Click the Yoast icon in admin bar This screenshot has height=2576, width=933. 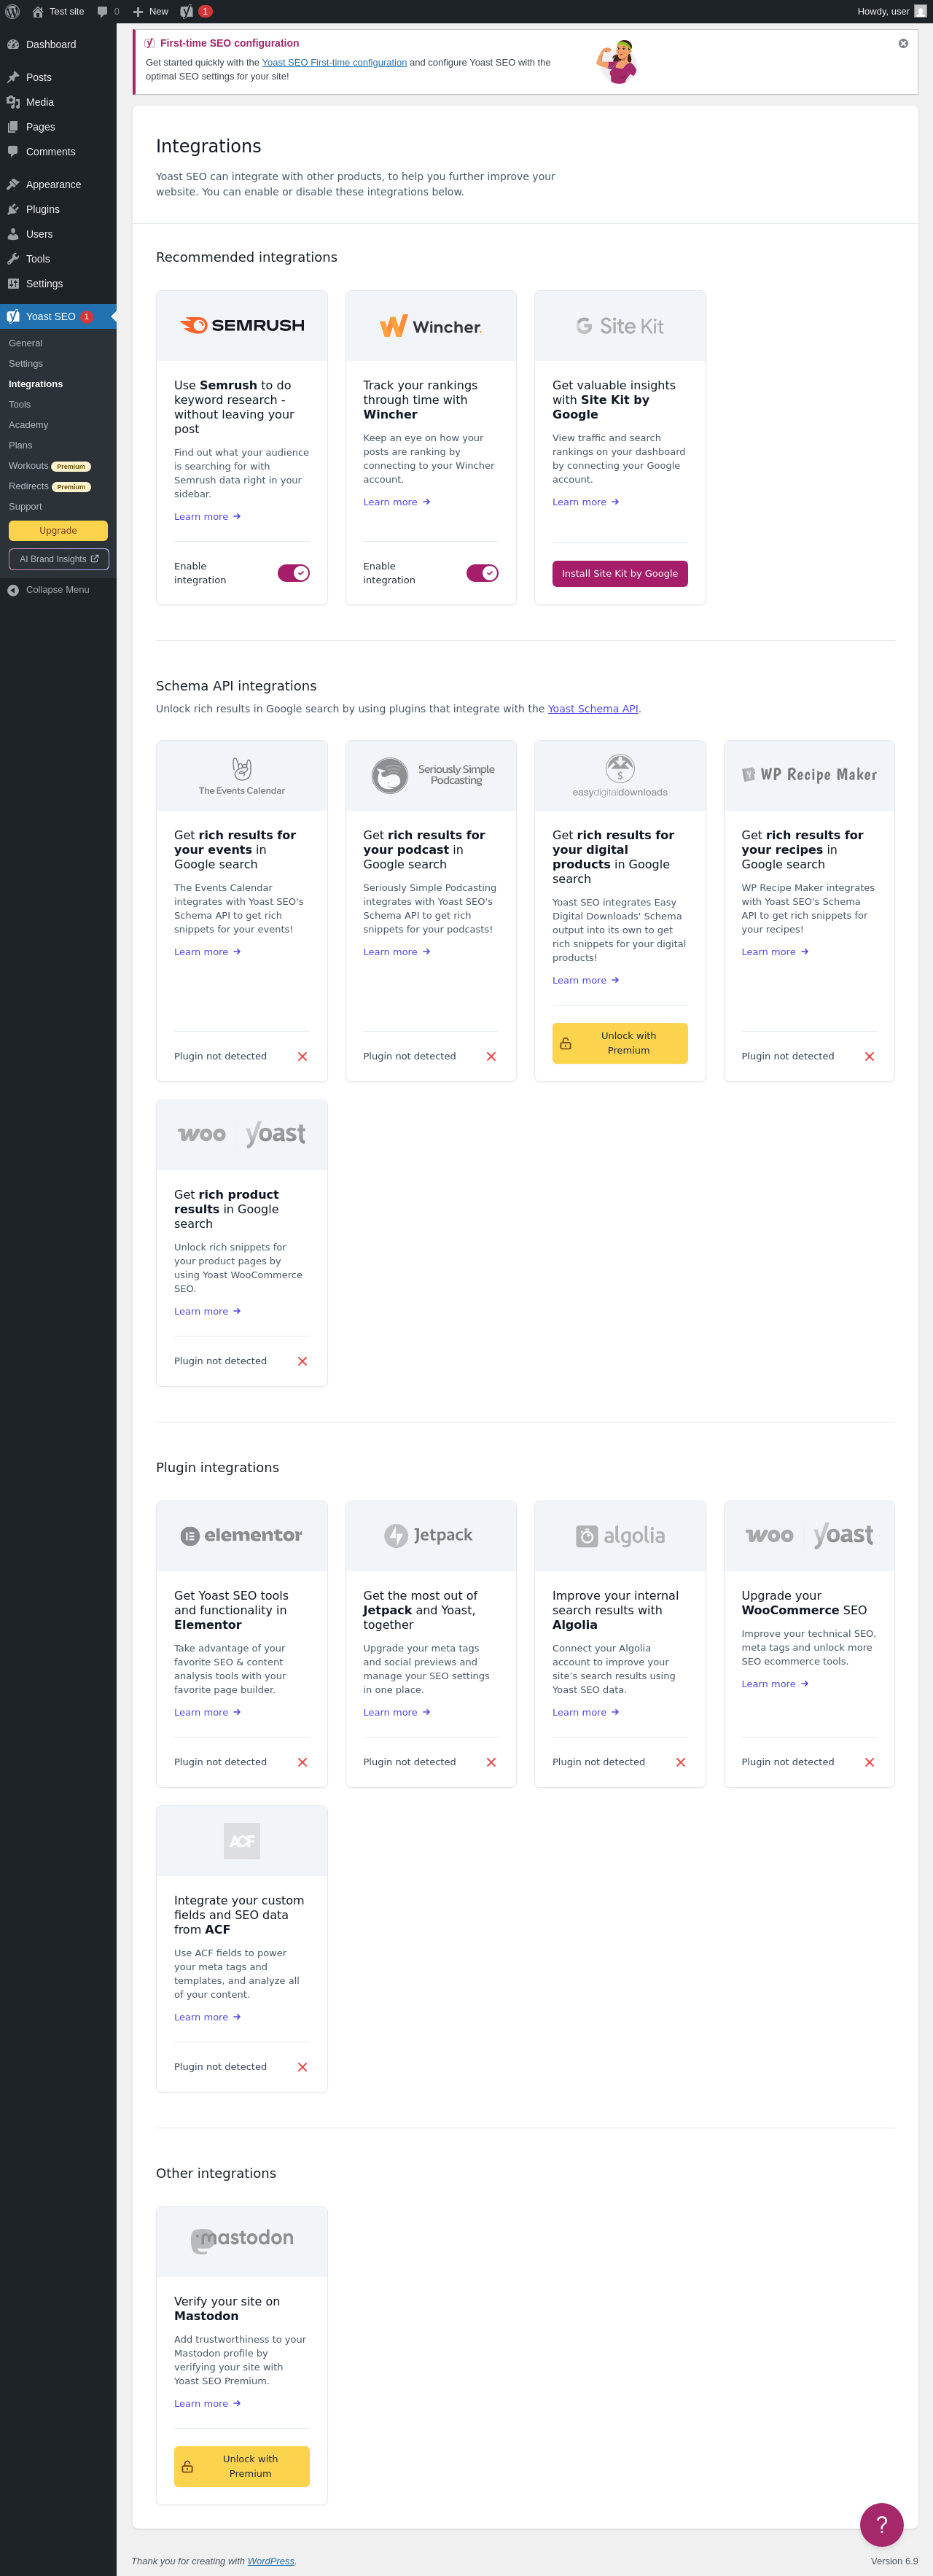(x=187, y=11)
